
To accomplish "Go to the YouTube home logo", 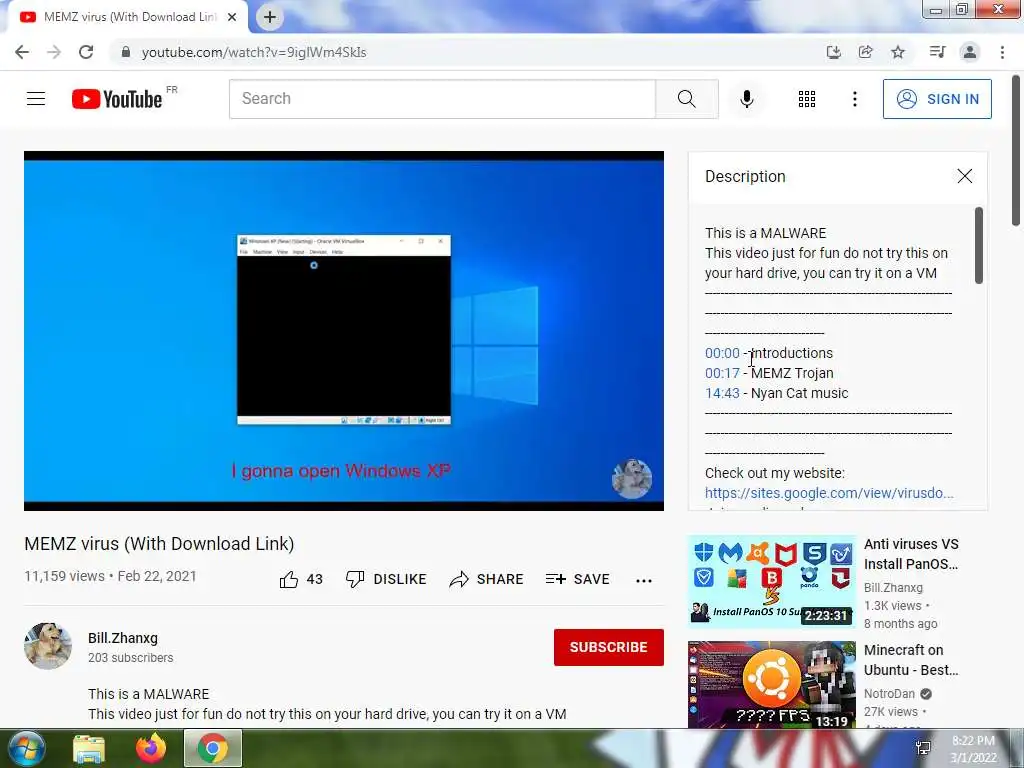I will point(118,99).
